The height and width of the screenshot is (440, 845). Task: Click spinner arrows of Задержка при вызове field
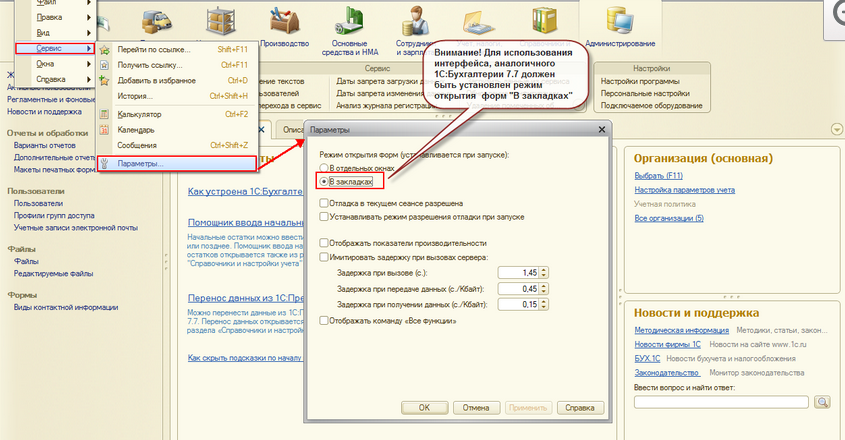[544, 273]
